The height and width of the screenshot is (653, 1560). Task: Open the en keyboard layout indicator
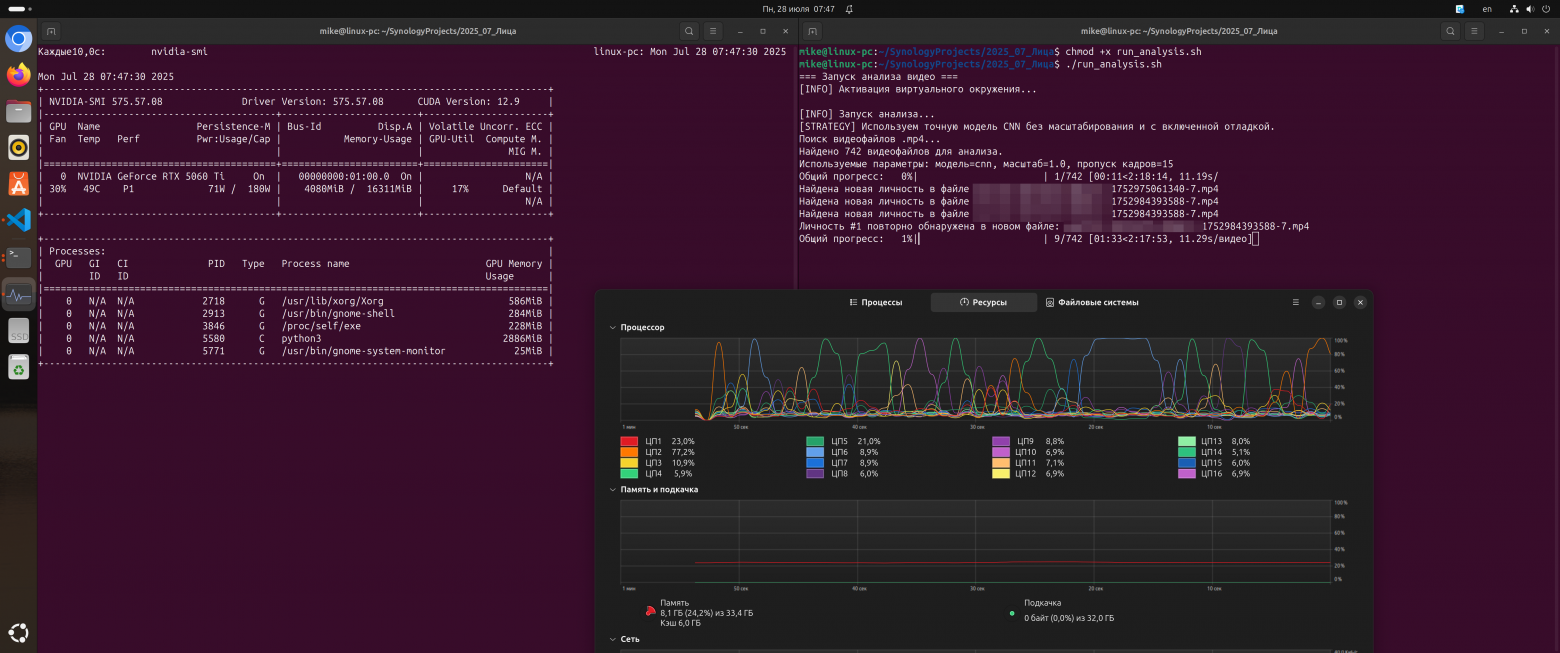coord(1487,8)
